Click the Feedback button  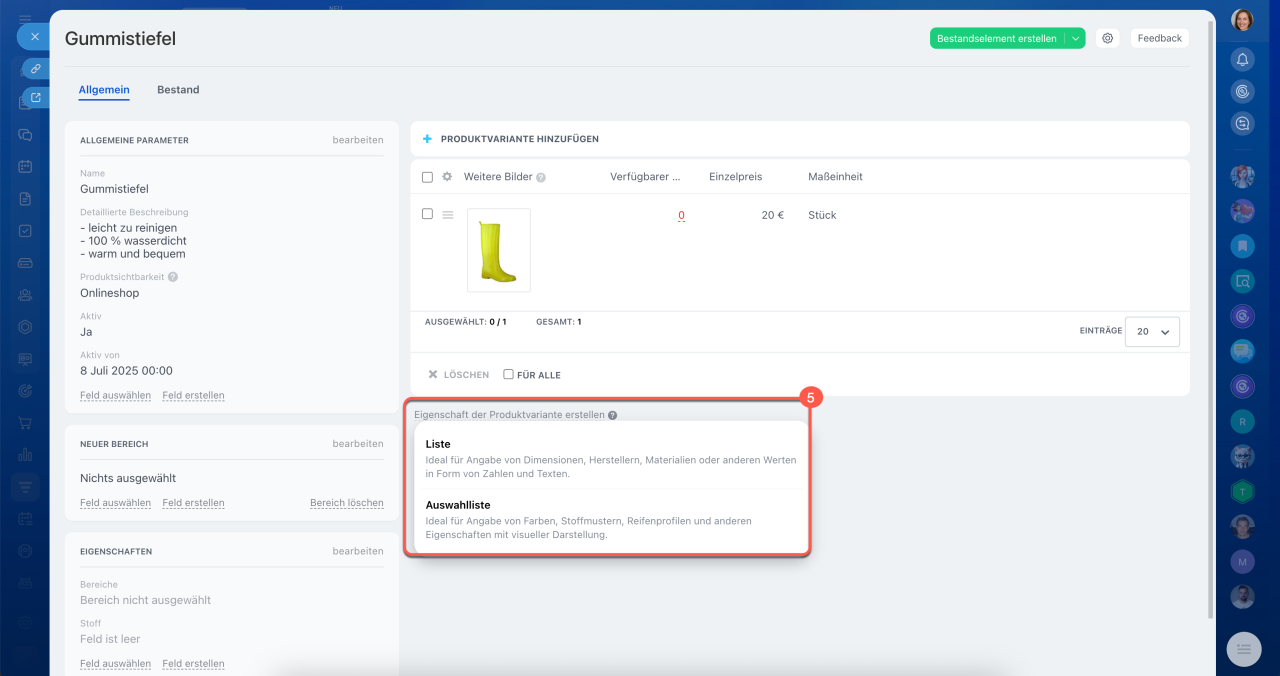pos(1159,38)
